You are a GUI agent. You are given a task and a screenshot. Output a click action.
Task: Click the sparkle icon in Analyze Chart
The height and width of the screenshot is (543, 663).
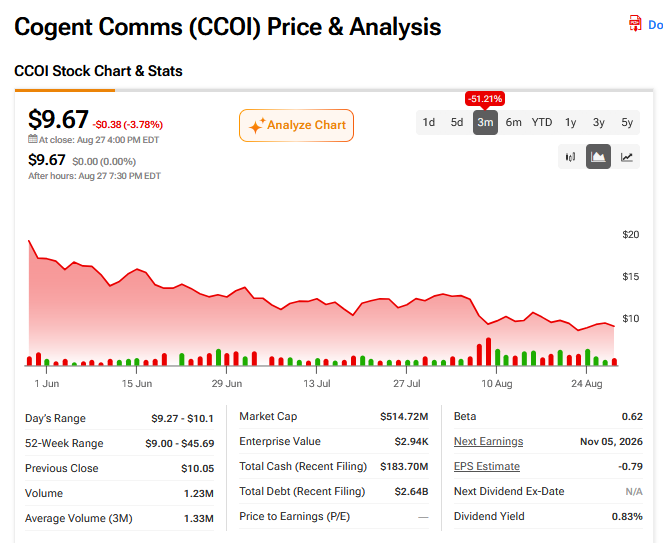(257, 126)
